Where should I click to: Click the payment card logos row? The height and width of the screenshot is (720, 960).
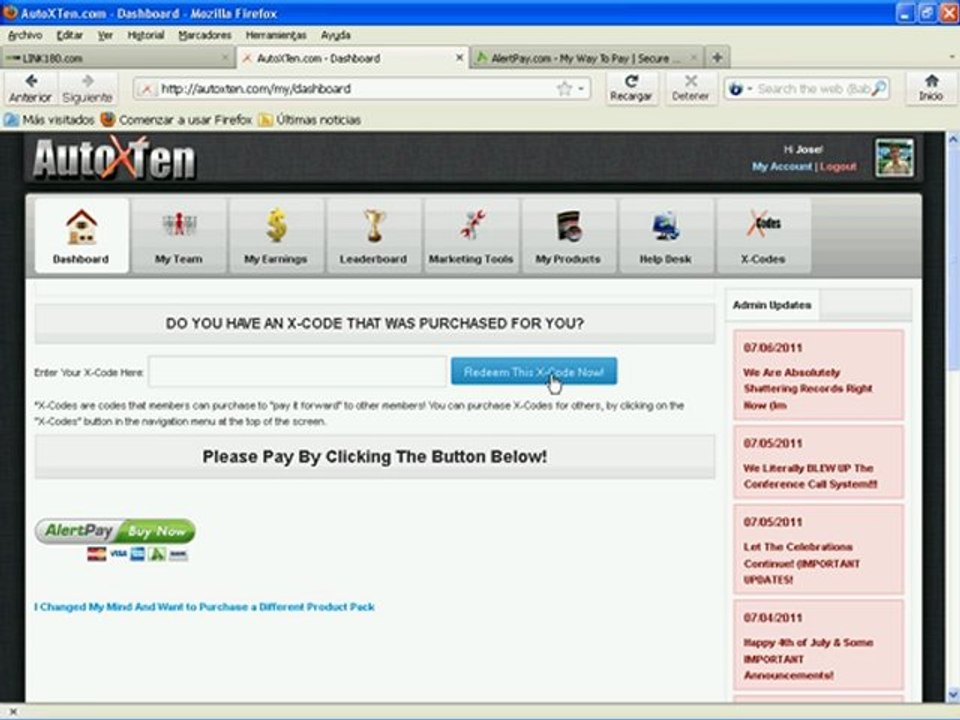pos(137,554)
